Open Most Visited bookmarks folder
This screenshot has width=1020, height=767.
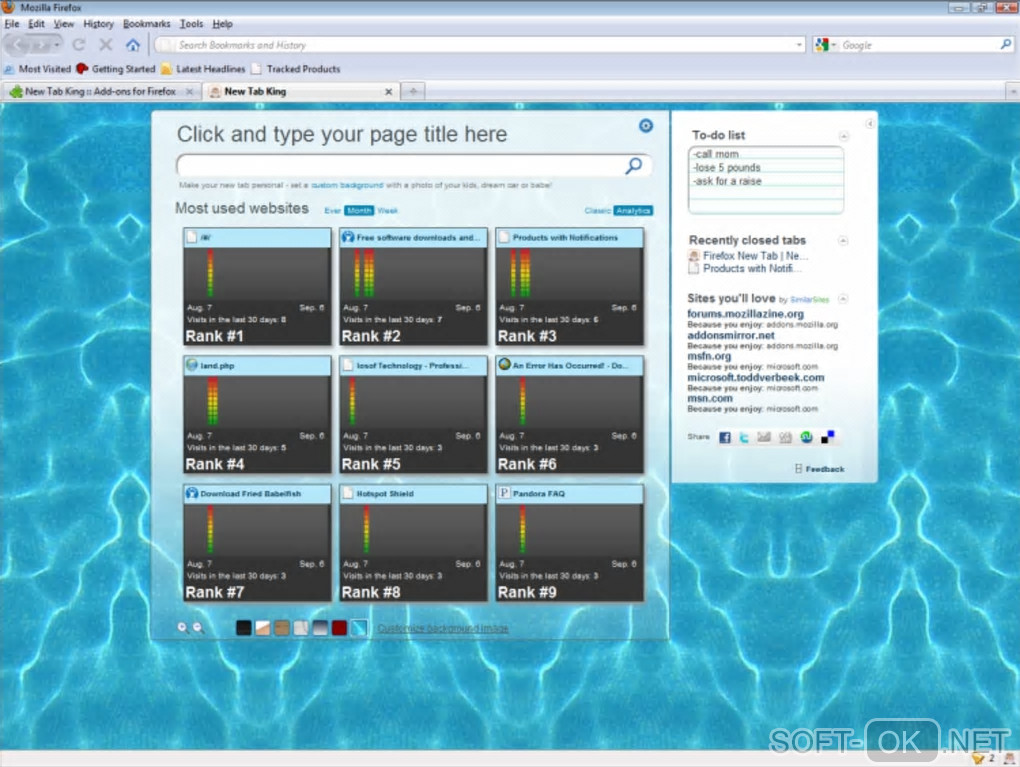[37, 69]
